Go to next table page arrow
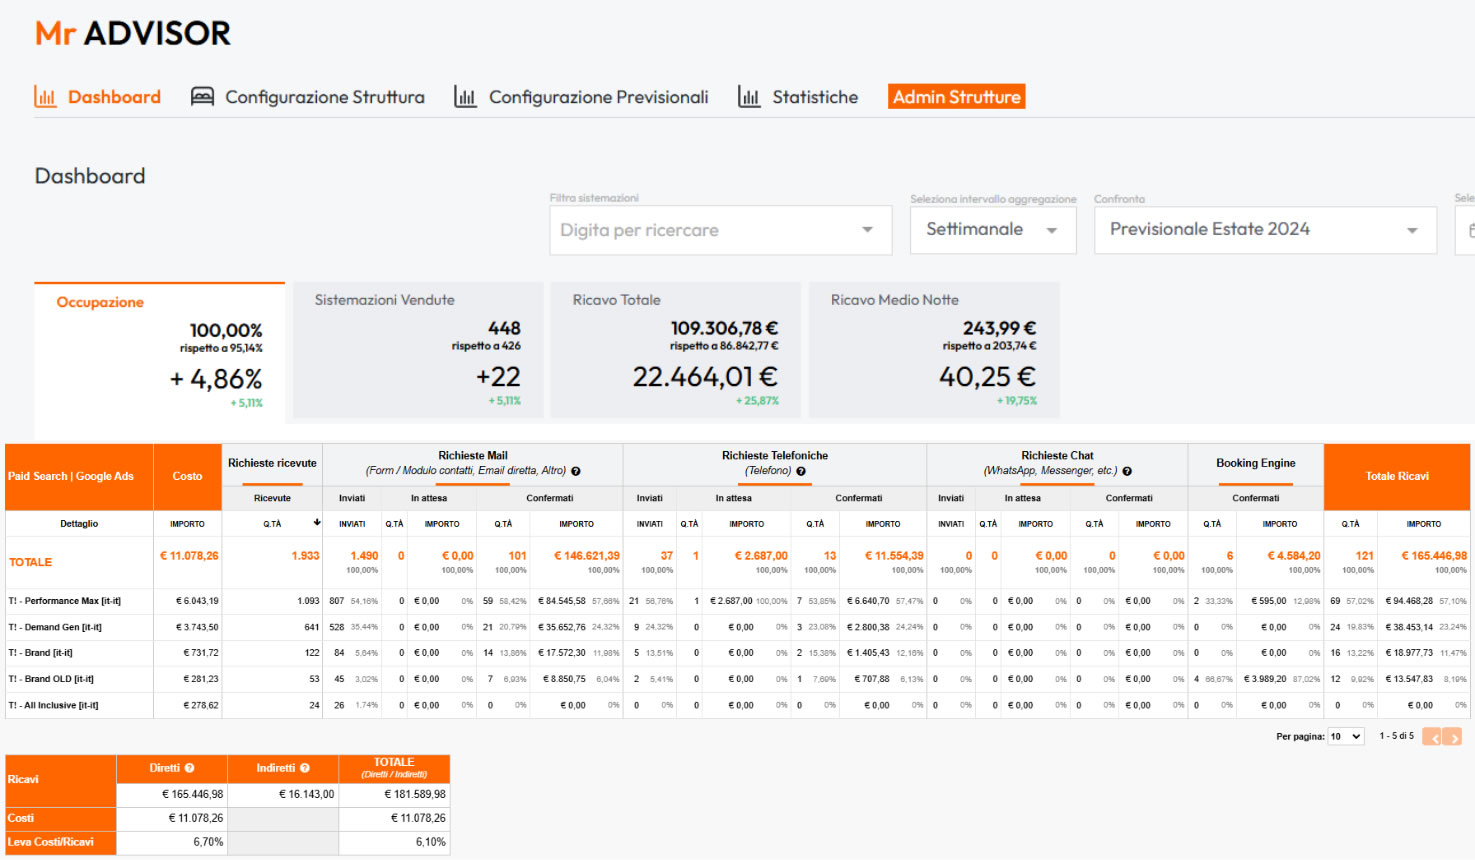Screen dimensions: 1475x860 (x=1452, y=737)
